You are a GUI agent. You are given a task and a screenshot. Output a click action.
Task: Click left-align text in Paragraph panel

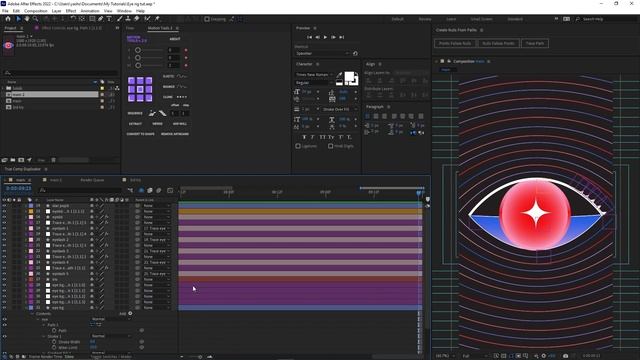[367, 116]
